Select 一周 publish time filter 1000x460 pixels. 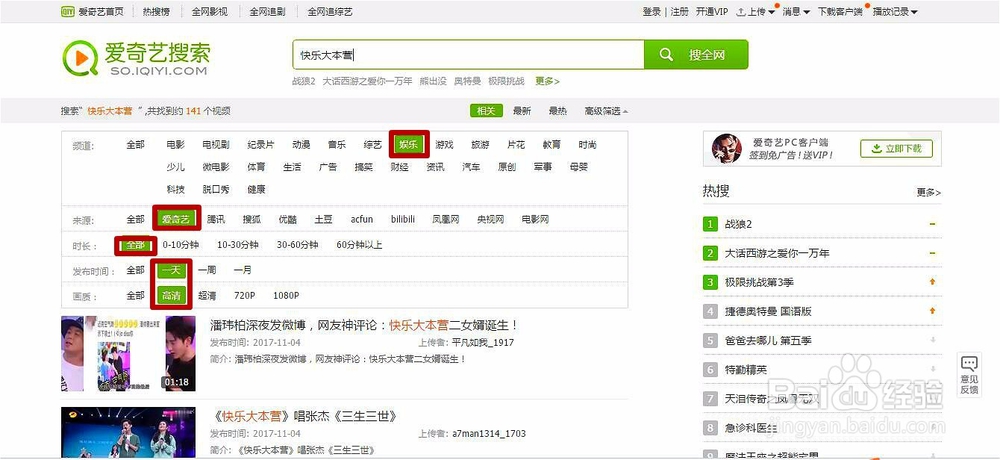pos(207,270)
